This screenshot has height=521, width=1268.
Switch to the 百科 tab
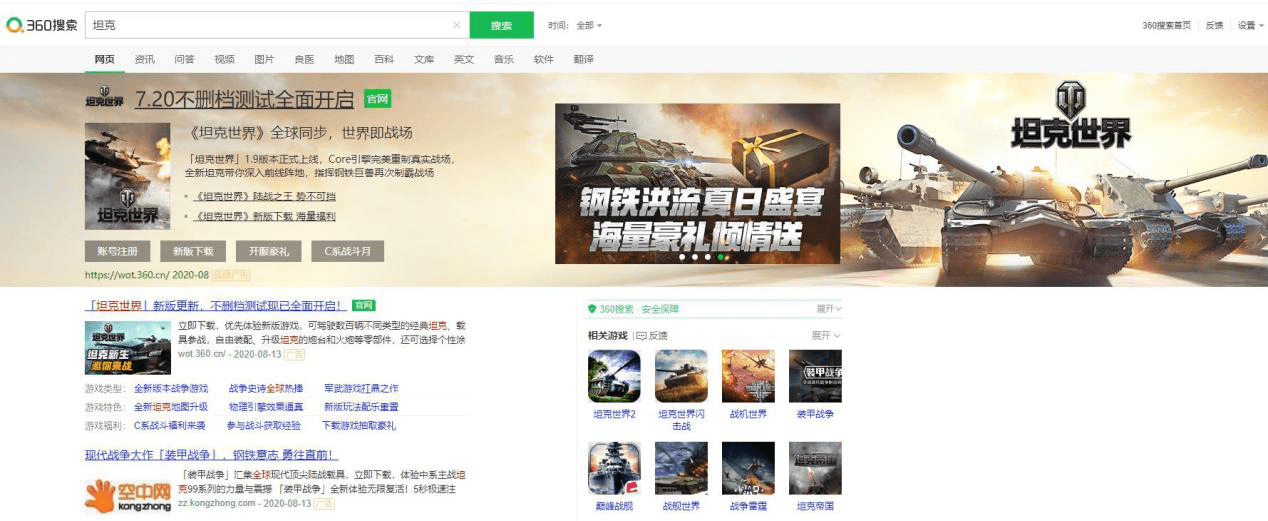click(384, 59)
